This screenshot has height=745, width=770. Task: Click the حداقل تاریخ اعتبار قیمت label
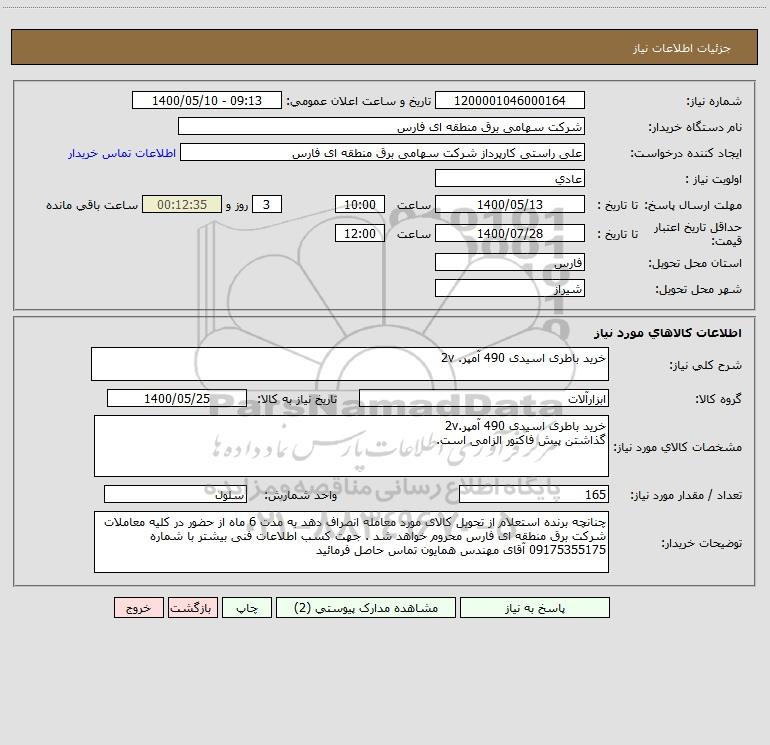point(698,234)
